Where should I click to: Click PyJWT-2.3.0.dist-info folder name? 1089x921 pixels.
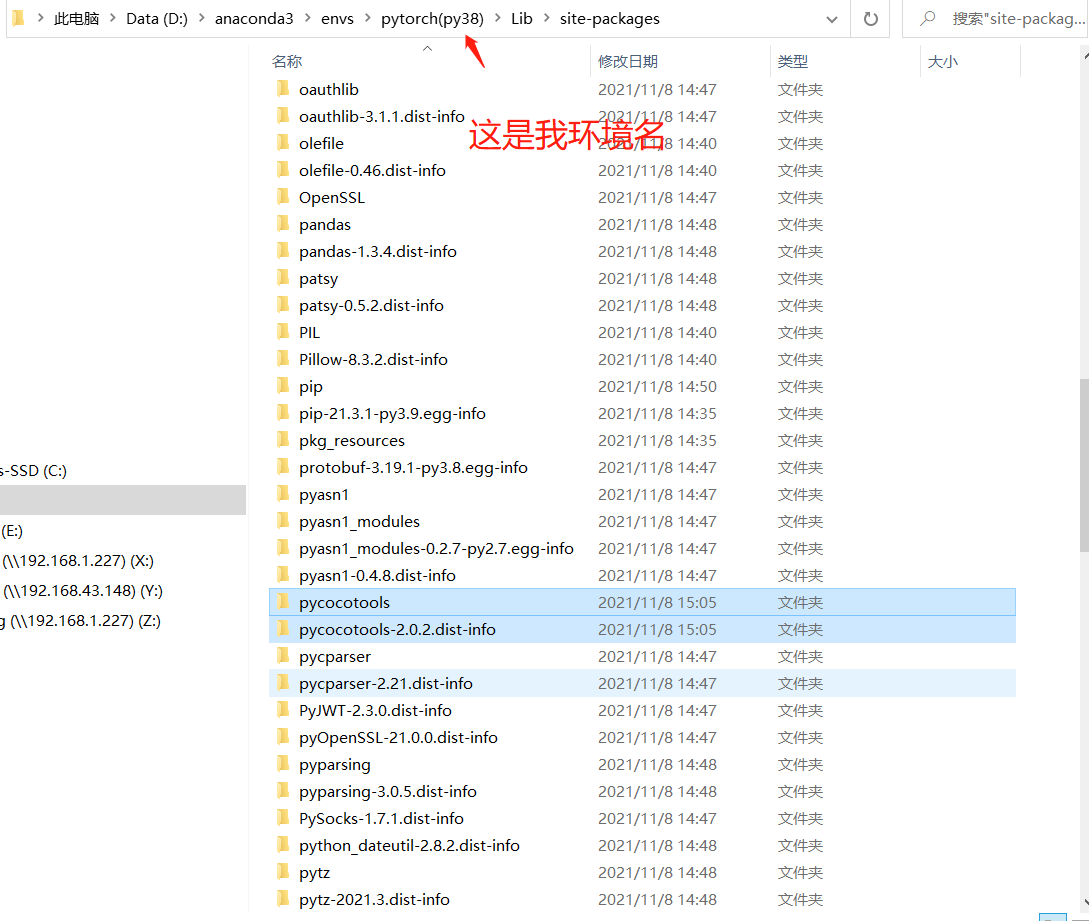pyautogui.click(x=375, y=711)
